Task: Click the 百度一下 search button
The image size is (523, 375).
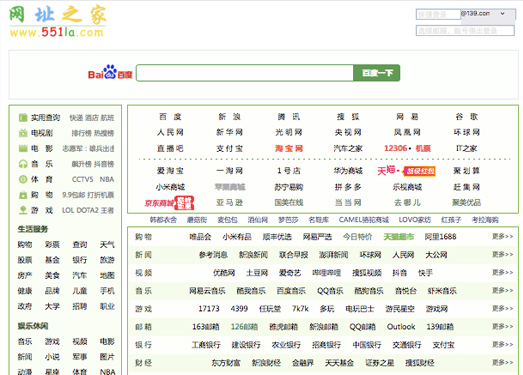Action: (377, 73)
